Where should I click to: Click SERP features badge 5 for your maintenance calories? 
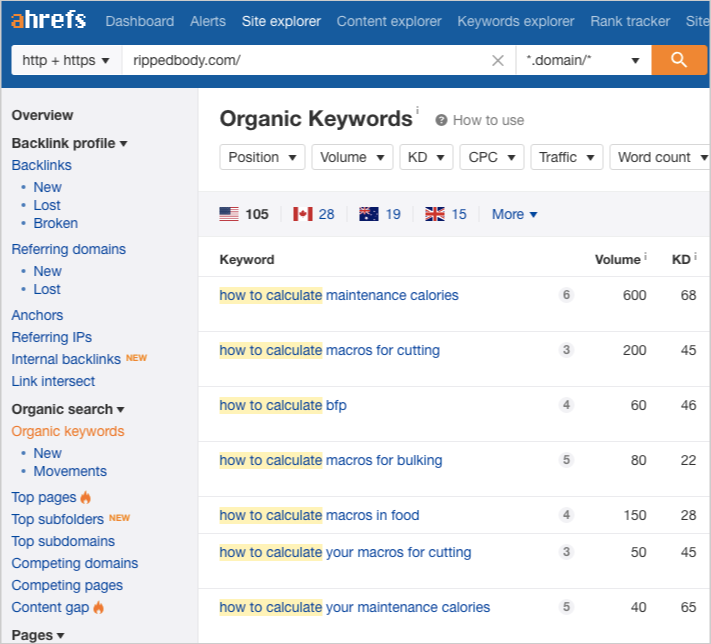pyautogui.click(x=566, y=607)
